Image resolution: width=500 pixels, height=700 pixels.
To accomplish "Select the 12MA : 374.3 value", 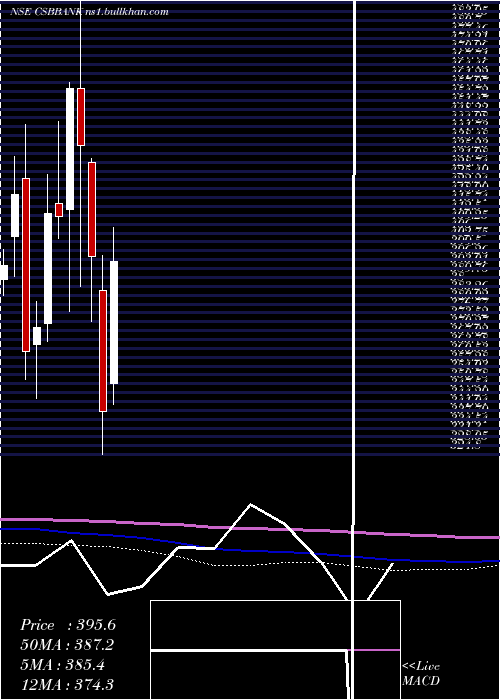I will pyautogui.click(x=67, y=684).
